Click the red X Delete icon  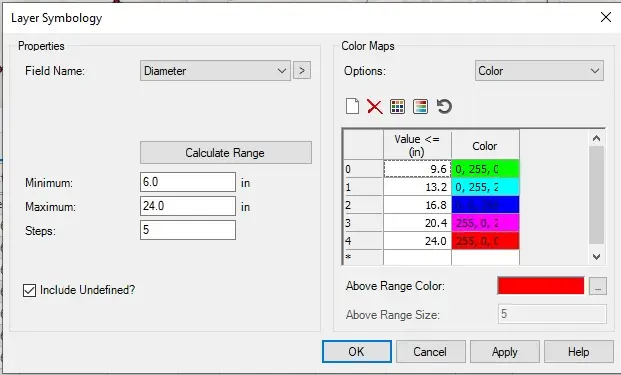click(x=375, y=107)
